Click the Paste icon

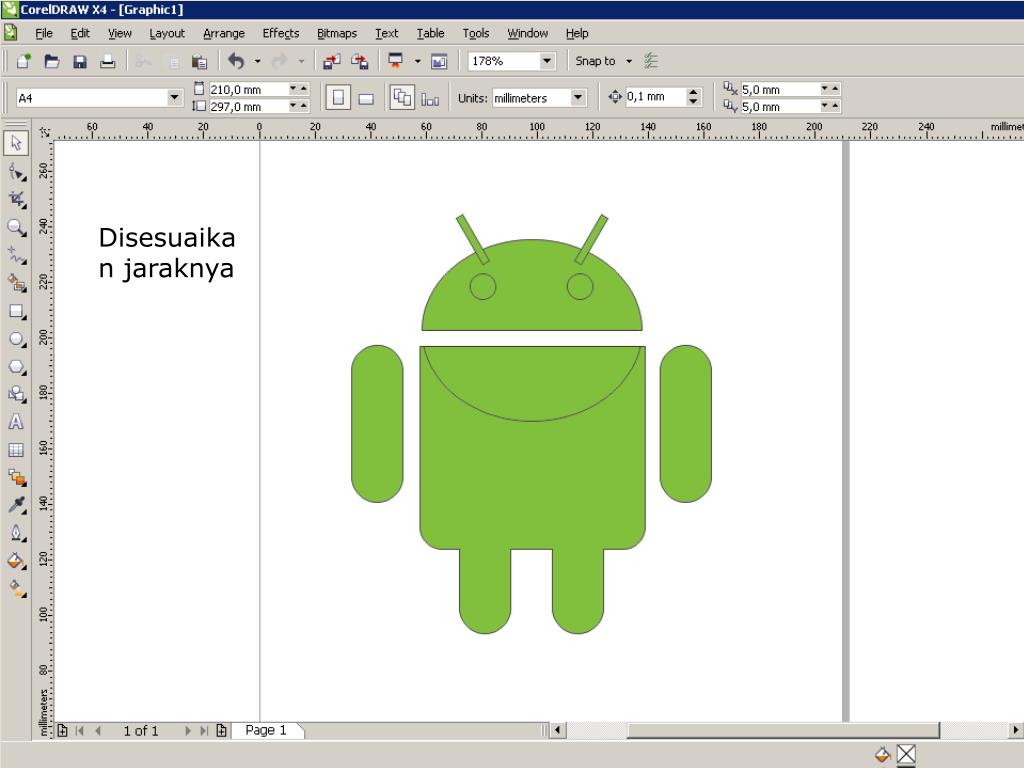click(x=199, y=61)
